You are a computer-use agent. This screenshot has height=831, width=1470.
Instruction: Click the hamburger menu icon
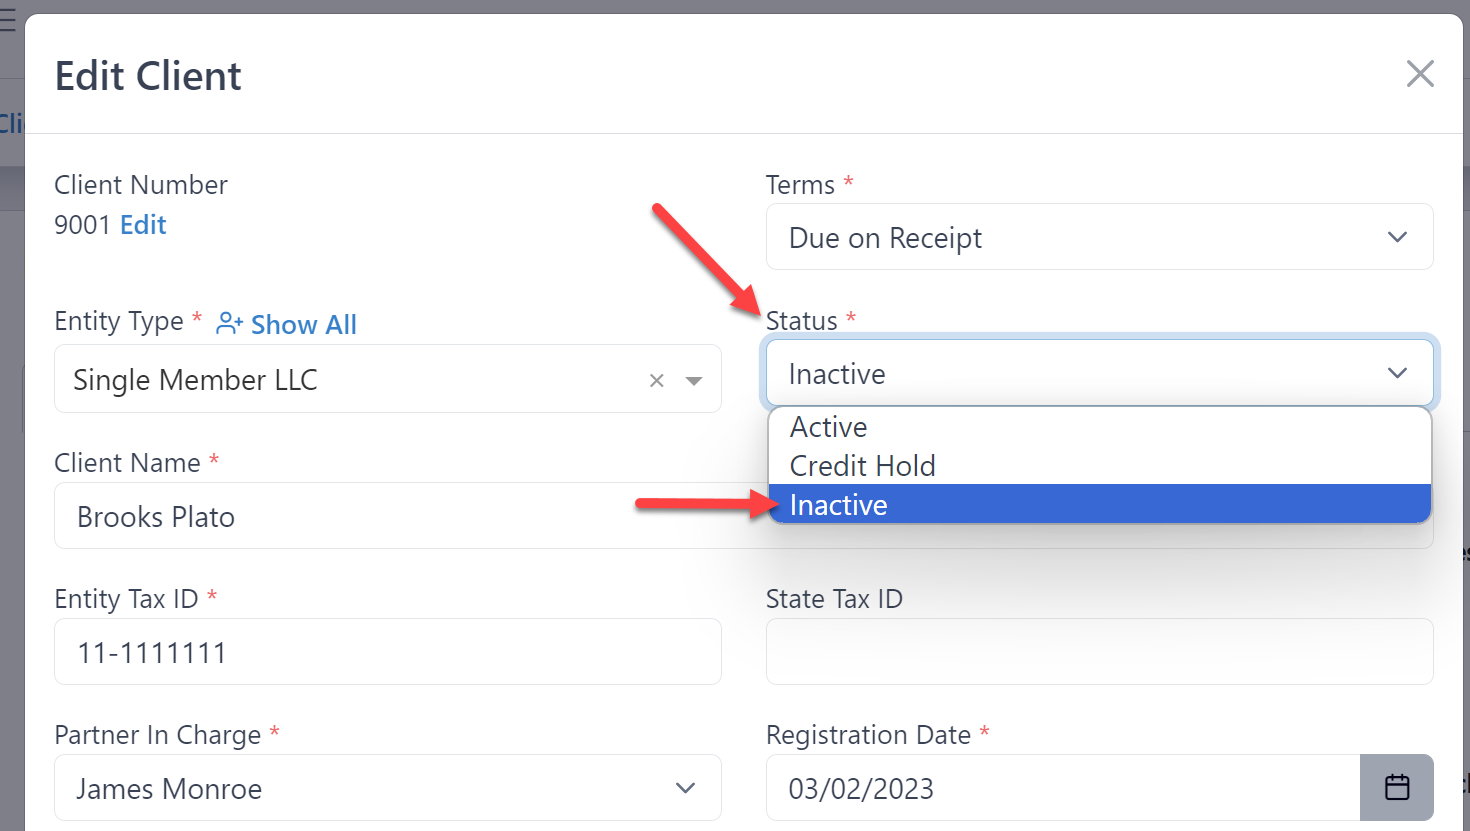click(x=8, y=20)
